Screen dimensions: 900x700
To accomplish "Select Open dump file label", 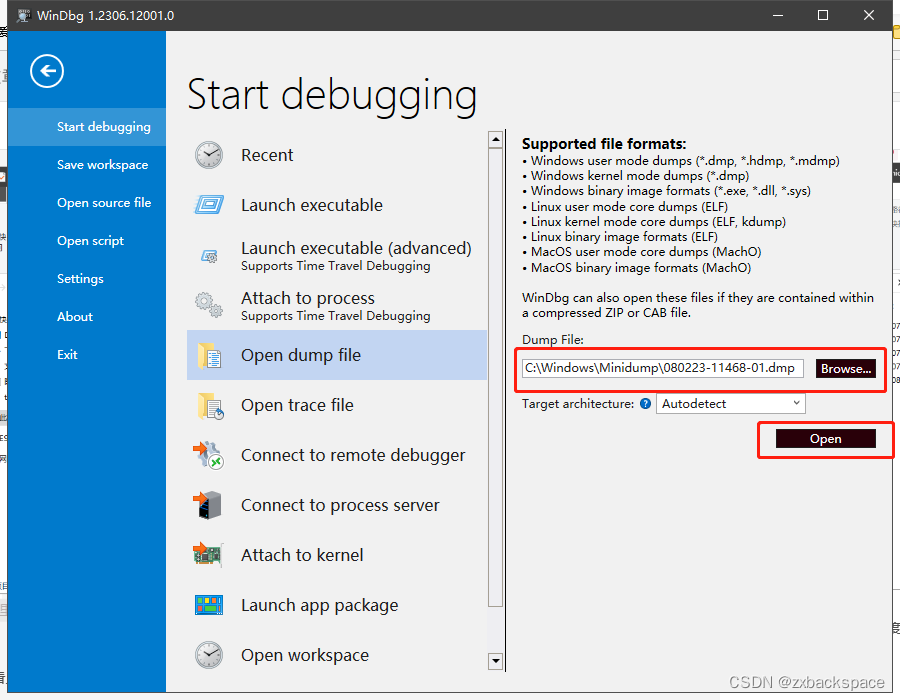I will (301, 355).
